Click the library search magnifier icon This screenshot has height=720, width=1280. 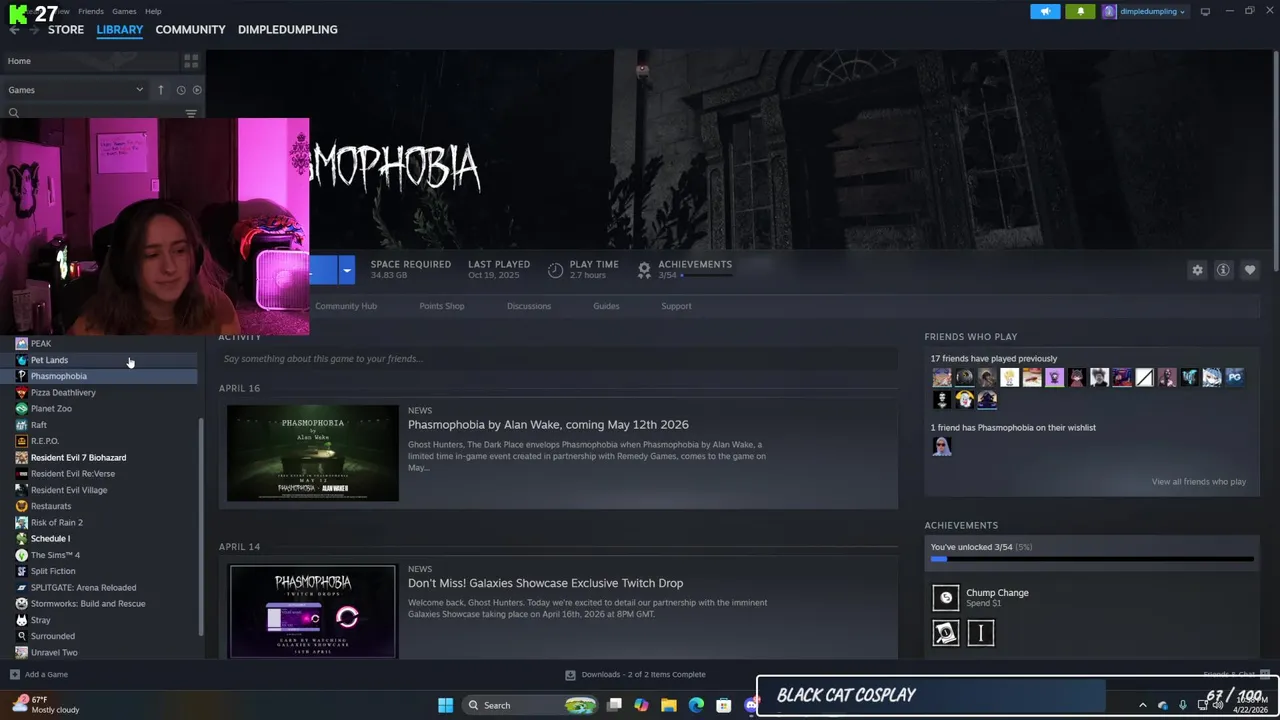click(14, 113)
